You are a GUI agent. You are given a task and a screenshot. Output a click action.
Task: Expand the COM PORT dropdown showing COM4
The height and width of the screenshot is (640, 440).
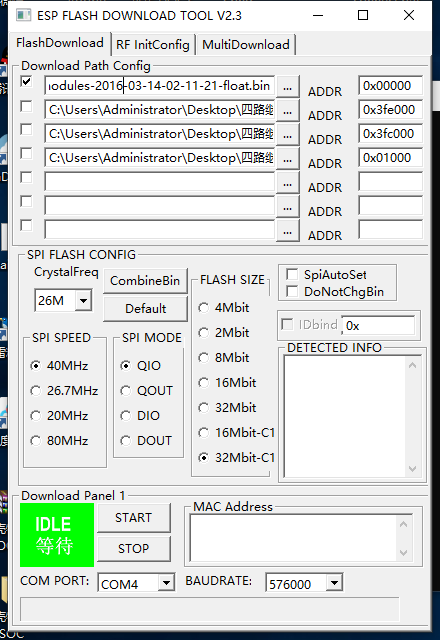click(x=166, y=582)
